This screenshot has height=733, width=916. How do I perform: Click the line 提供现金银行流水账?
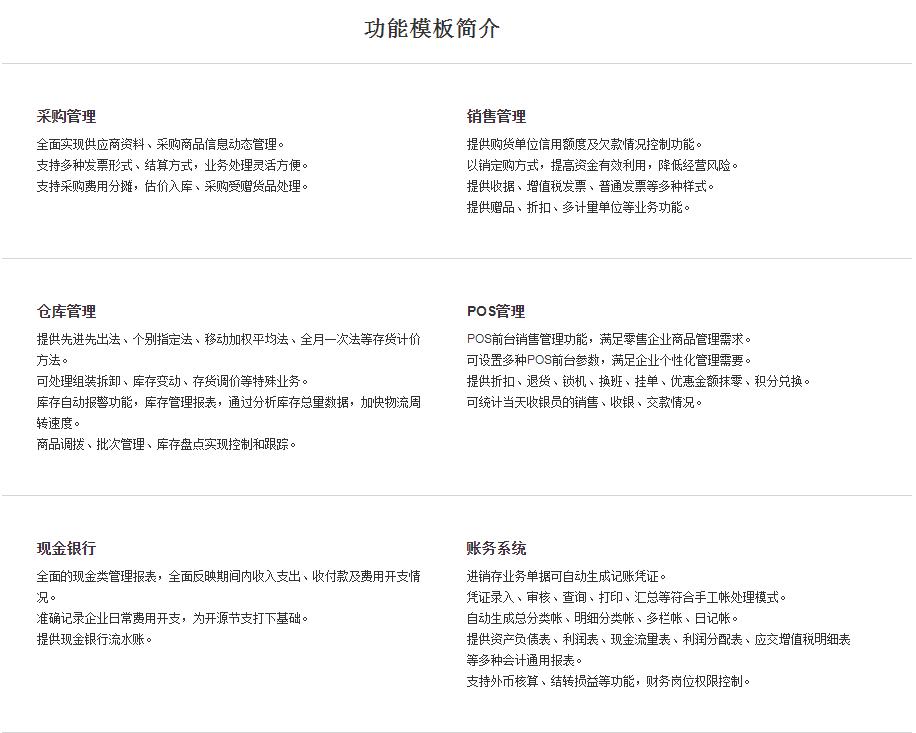(94, 639)
